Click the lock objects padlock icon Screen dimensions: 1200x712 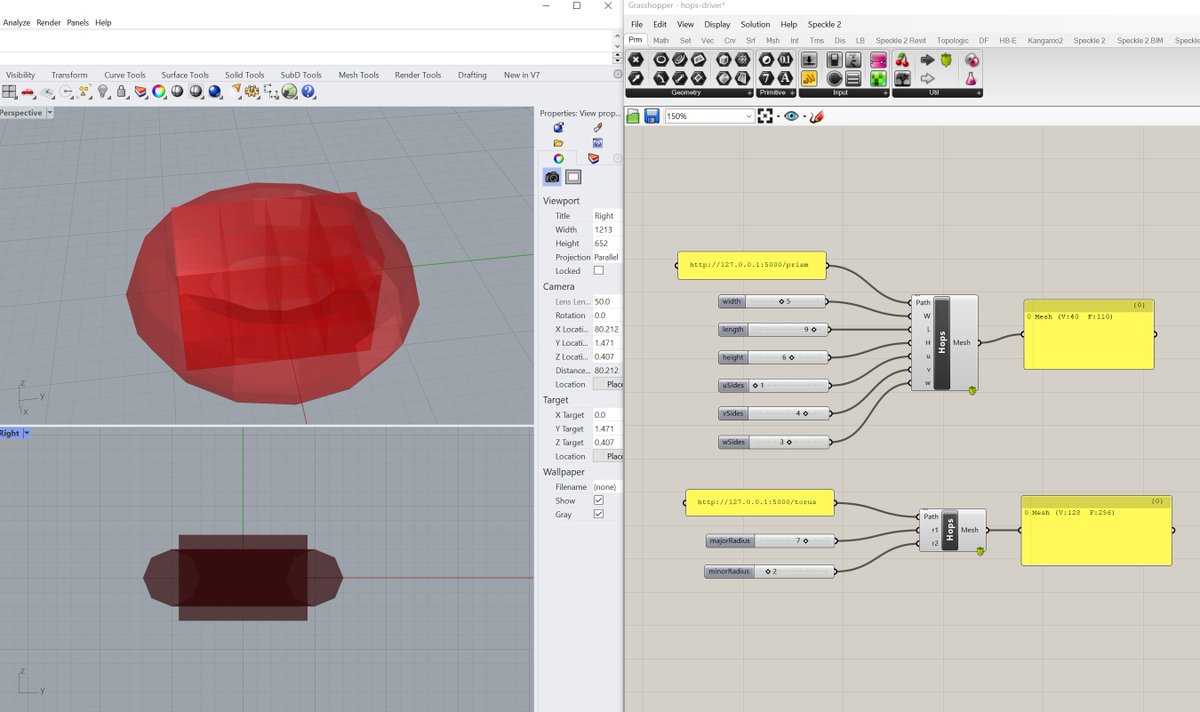point(121,91)
